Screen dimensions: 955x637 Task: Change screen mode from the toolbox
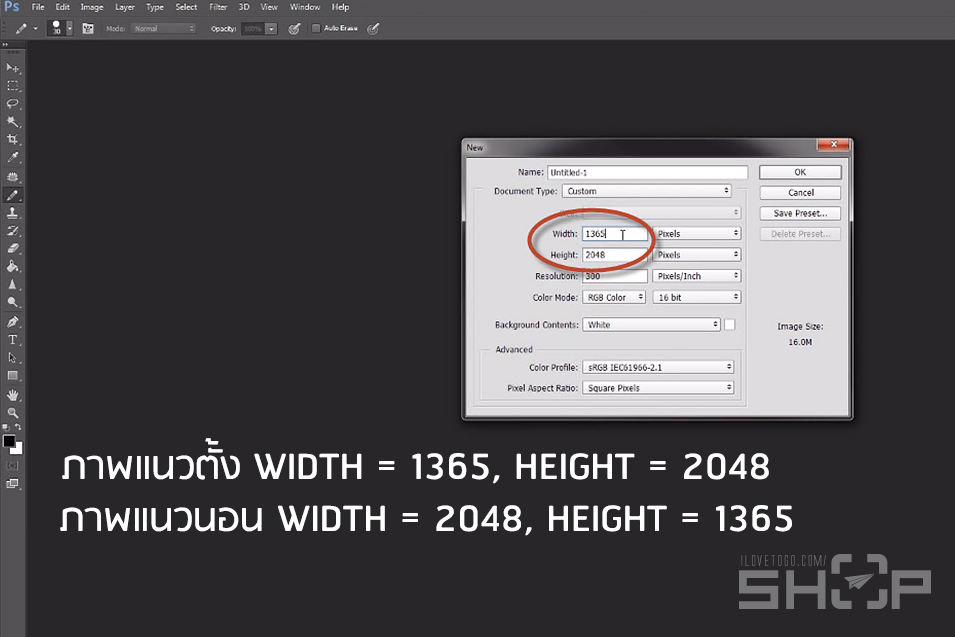tap(12, 484)
